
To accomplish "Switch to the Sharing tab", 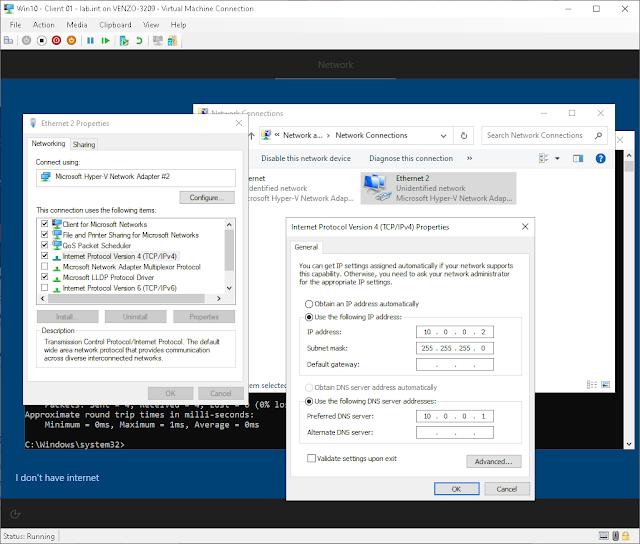I will [x=84, y=144].
